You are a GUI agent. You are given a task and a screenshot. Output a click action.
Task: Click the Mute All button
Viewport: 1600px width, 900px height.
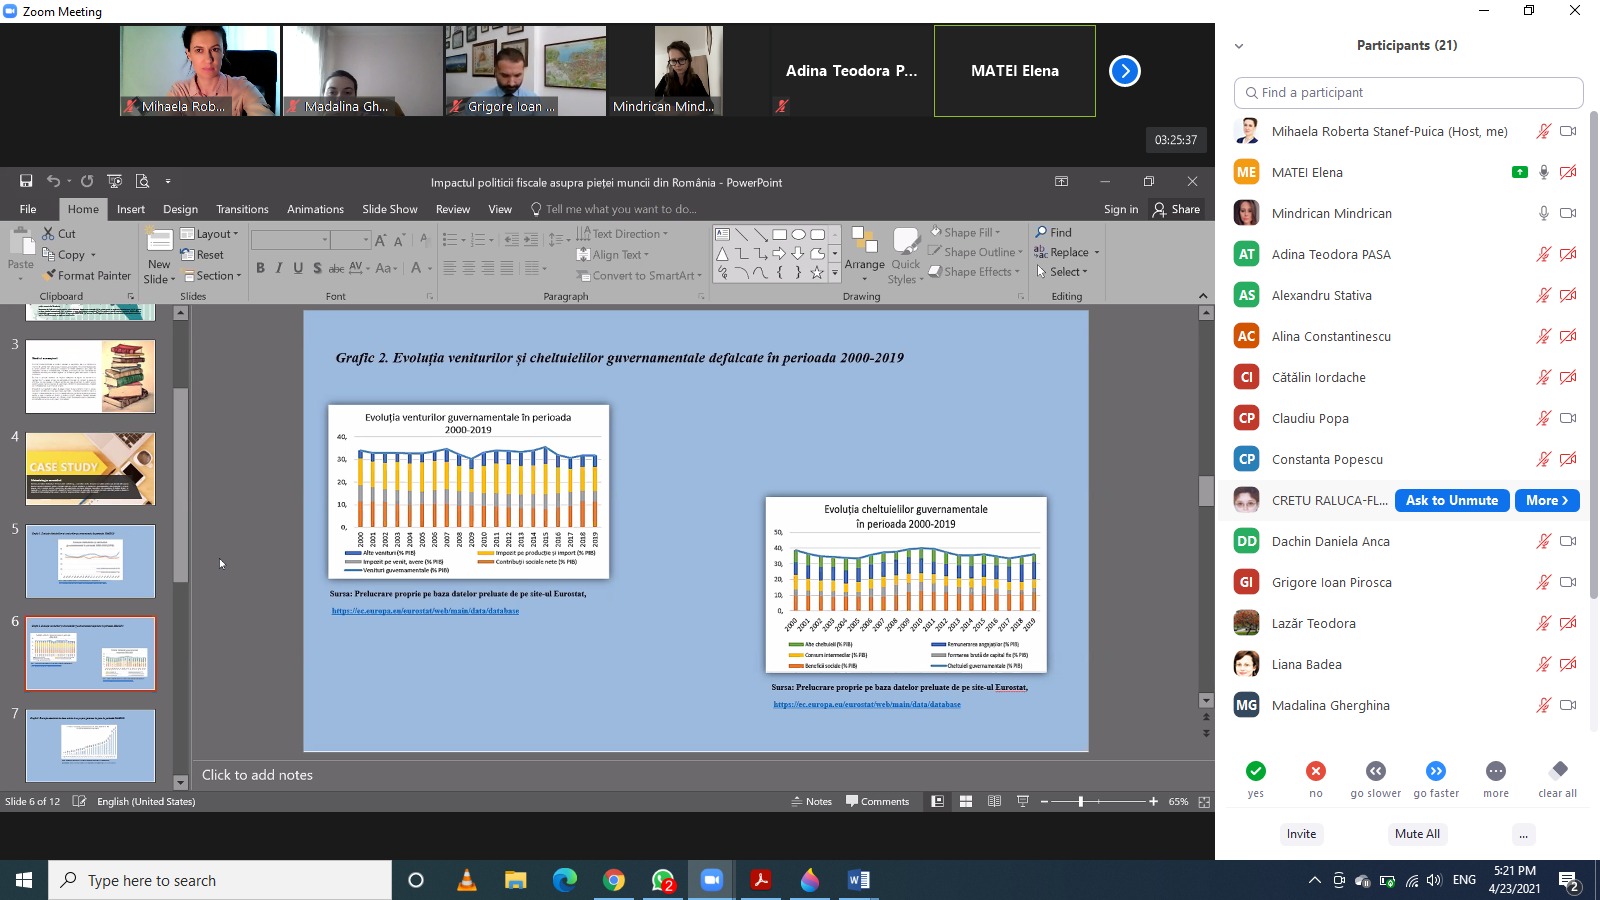(1417, 834)
